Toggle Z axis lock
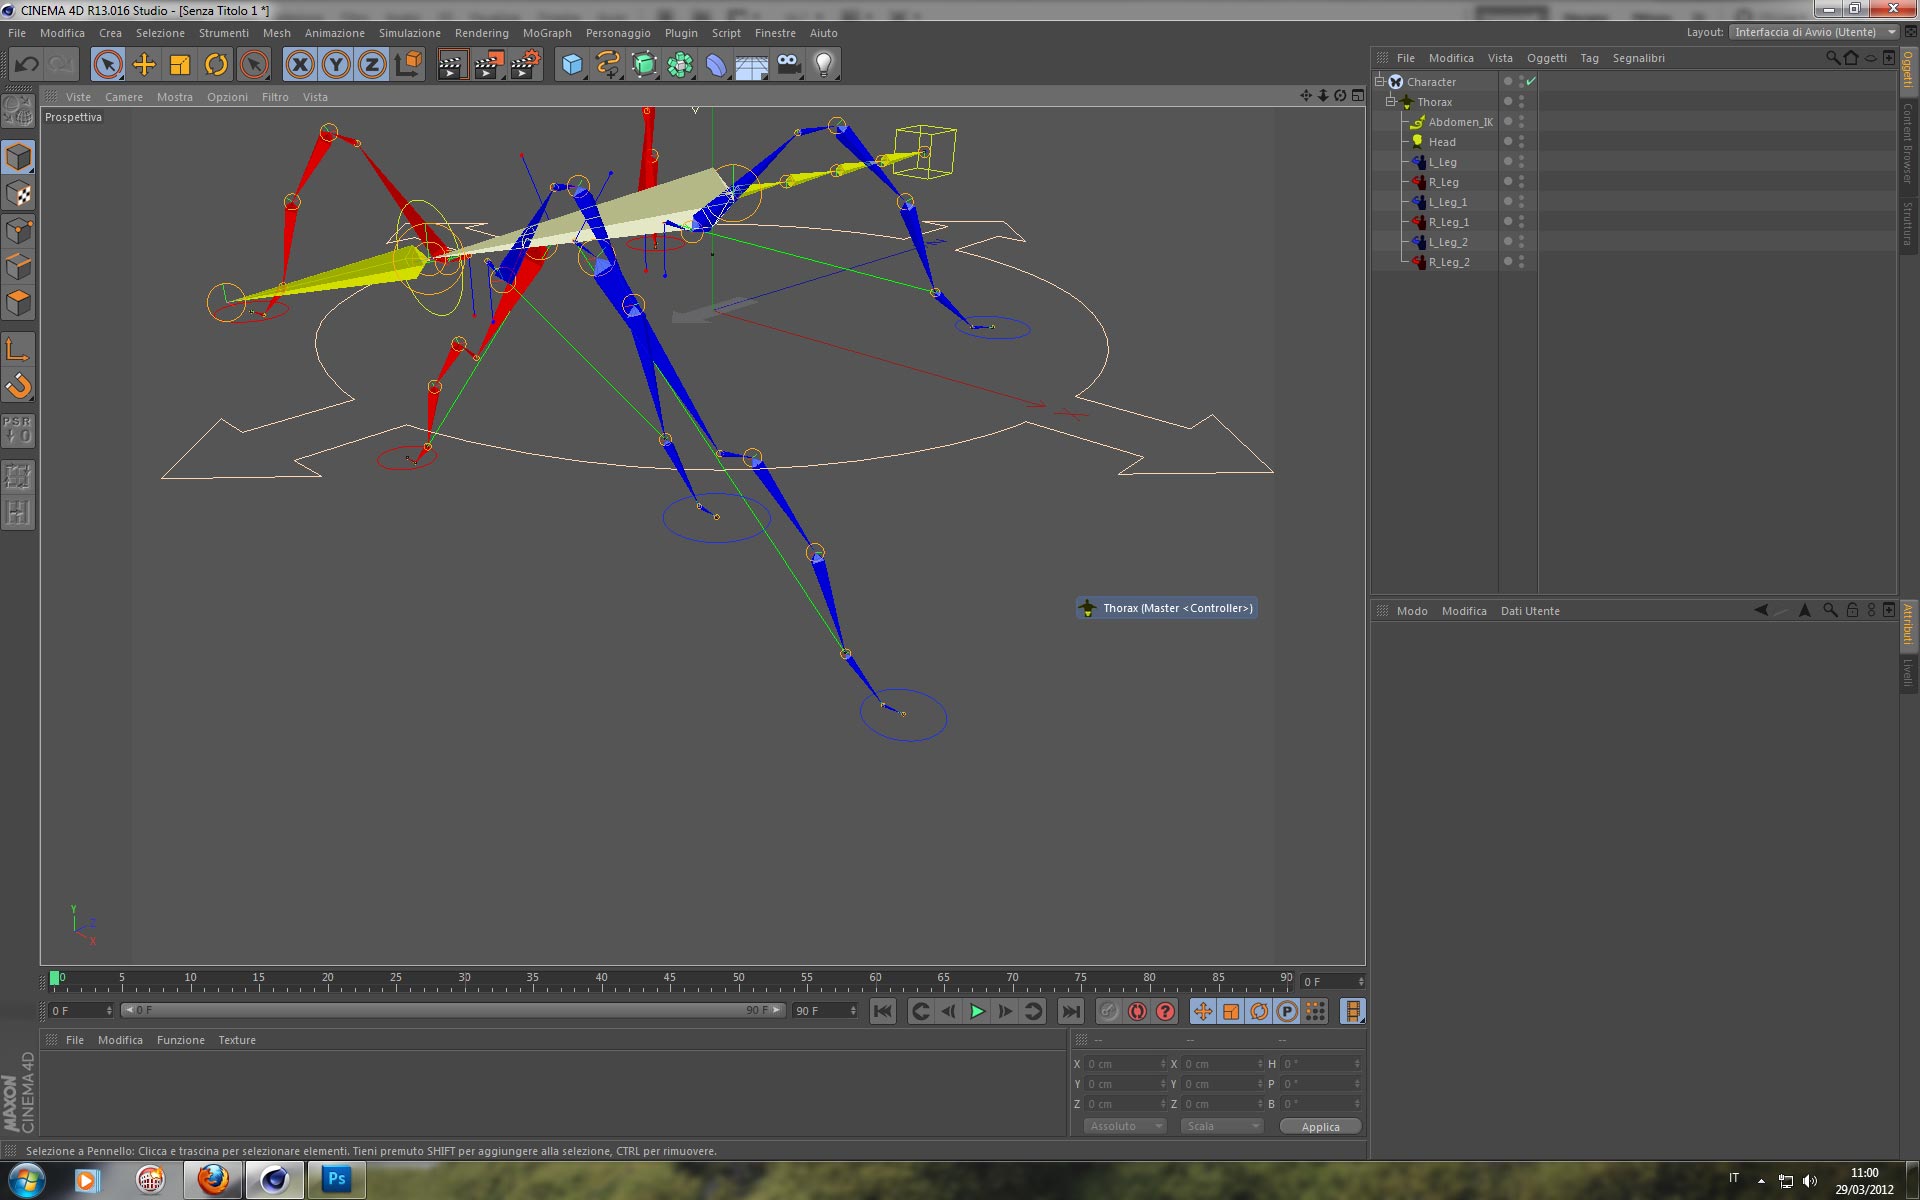 372,65
